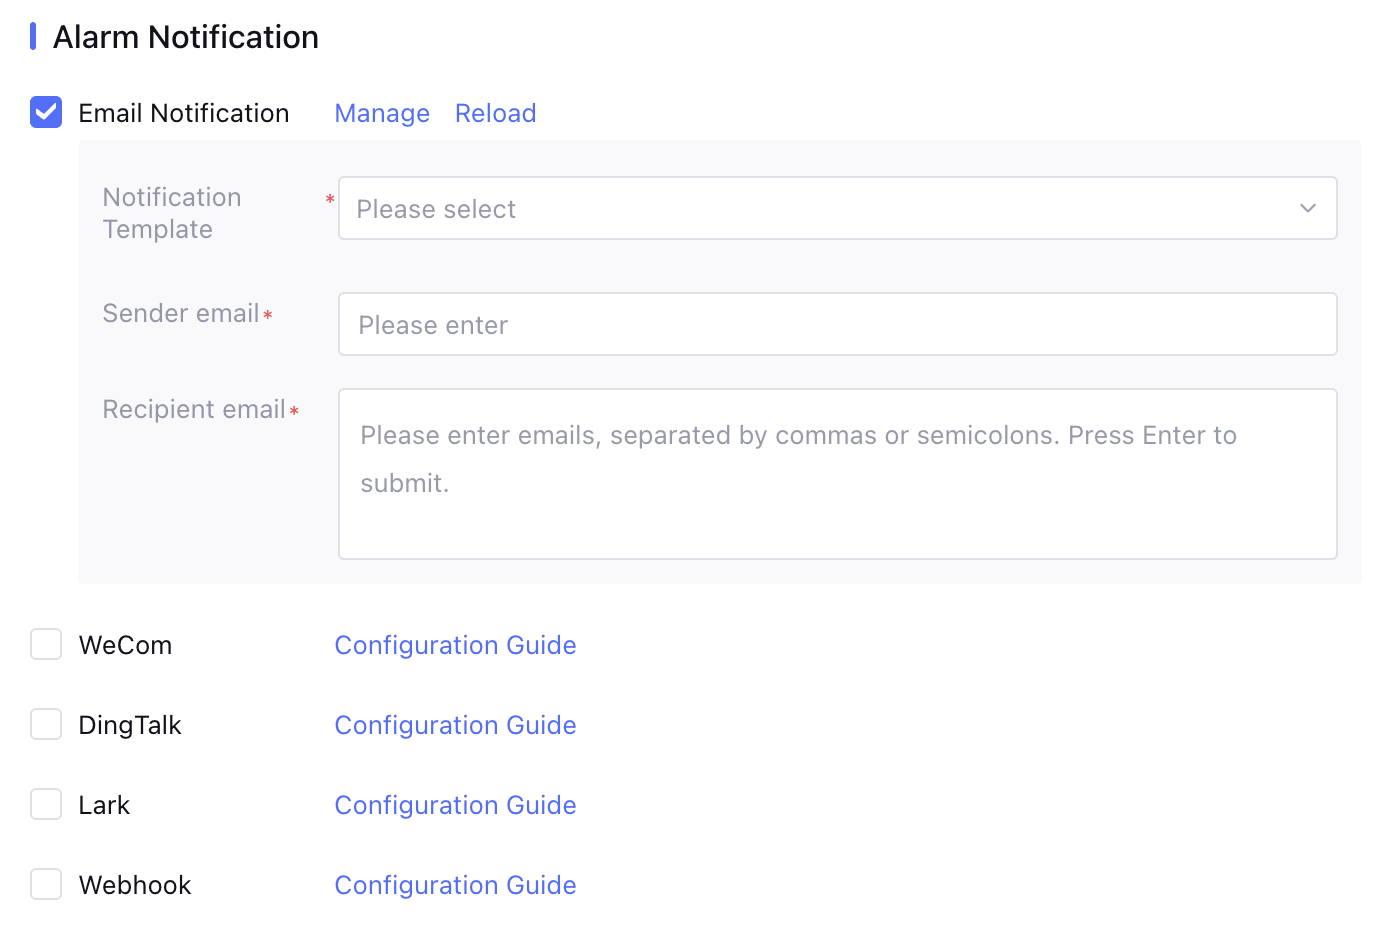Image resolution: width=1388 pixels, height=934 pixels.
Task: Open the Notification Template dropdown
Action: tap(820, 208)
